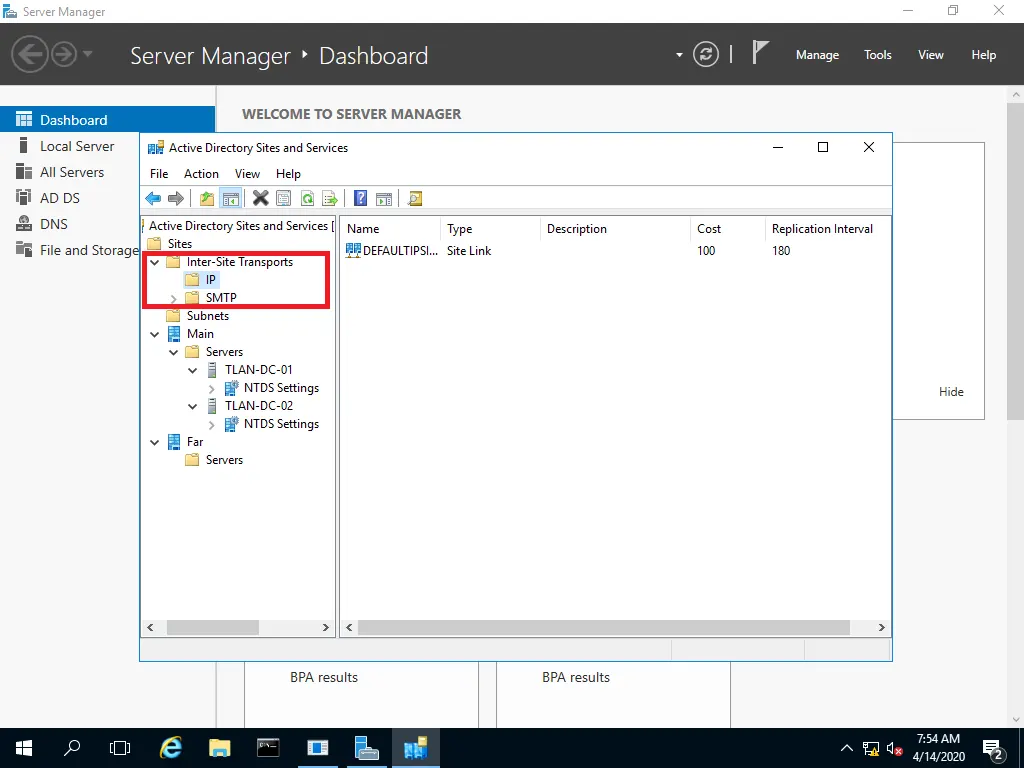
Task: Click Hide link in welcome tile
Action: (x=951, y=392)
